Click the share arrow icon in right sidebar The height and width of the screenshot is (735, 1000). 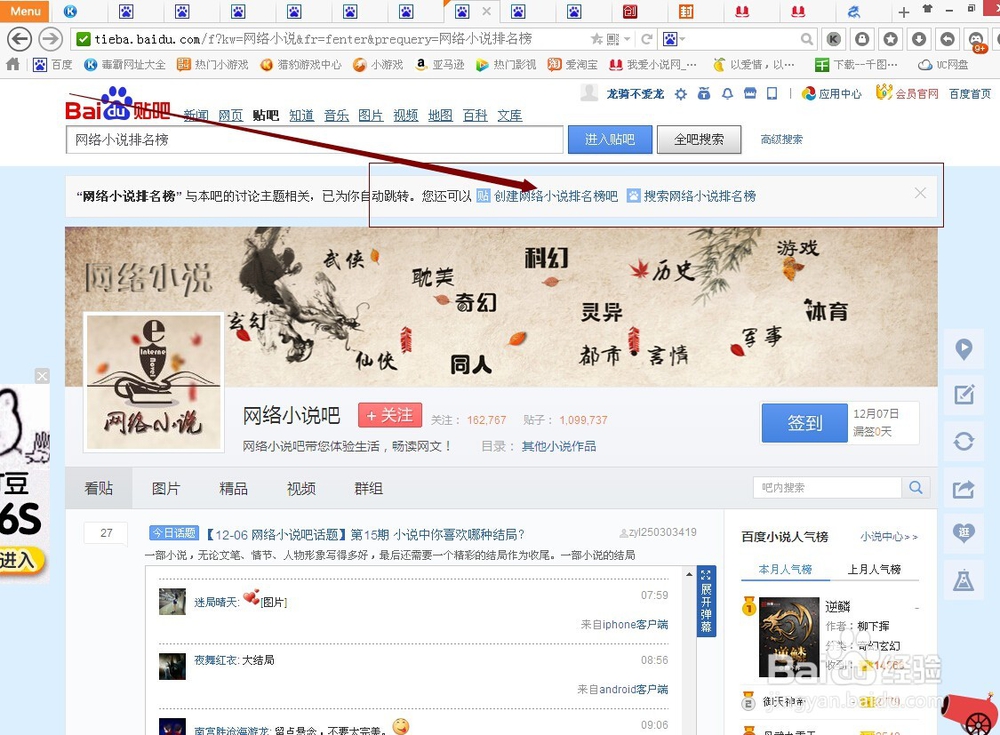tap(963, 489)
